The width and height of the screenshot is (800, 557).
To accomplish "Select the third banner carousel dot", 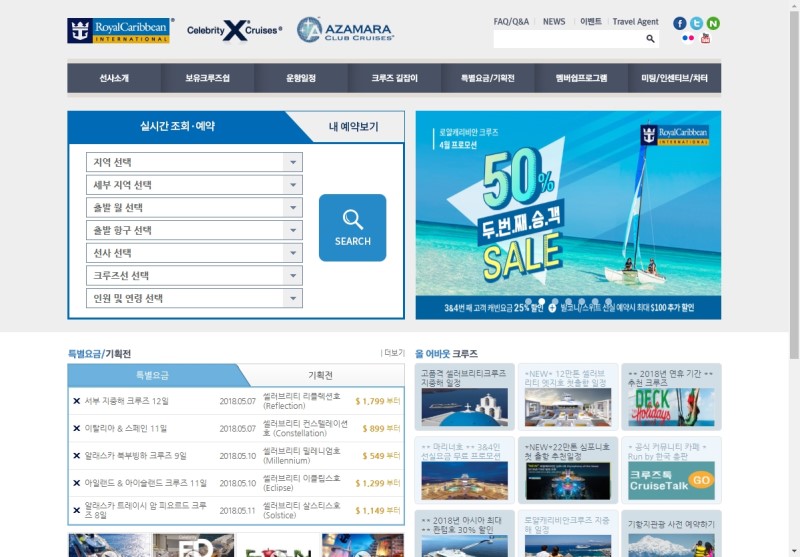I will [x=555, y=301].
